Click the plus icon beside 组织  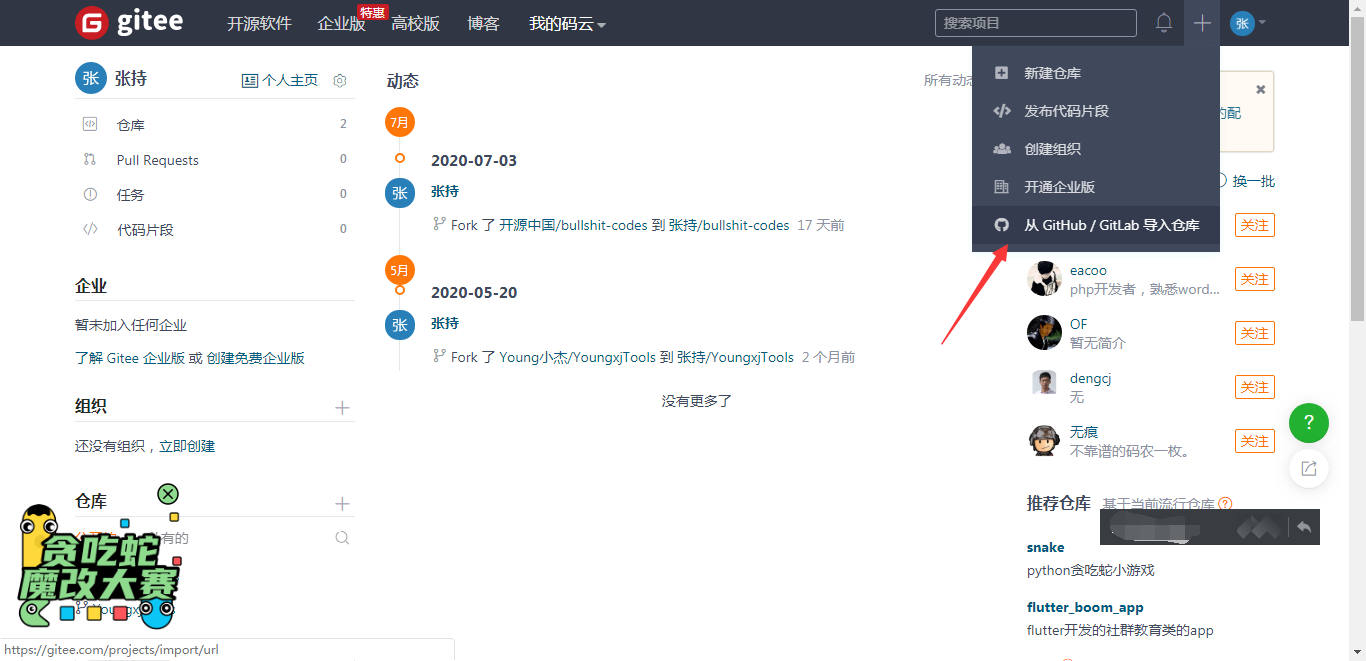(x=342, y=407)
